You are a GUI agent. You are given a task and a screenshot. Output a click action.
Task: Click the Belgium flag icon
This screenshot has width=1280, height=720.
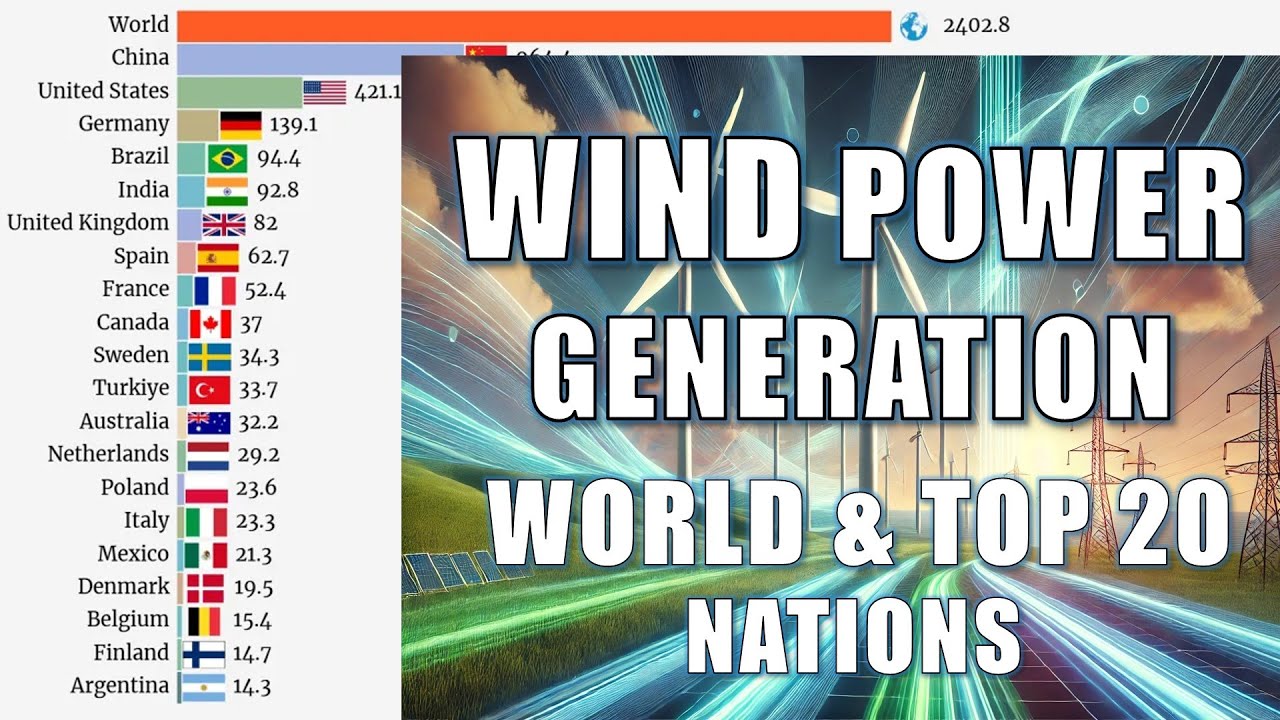[204, 620]
